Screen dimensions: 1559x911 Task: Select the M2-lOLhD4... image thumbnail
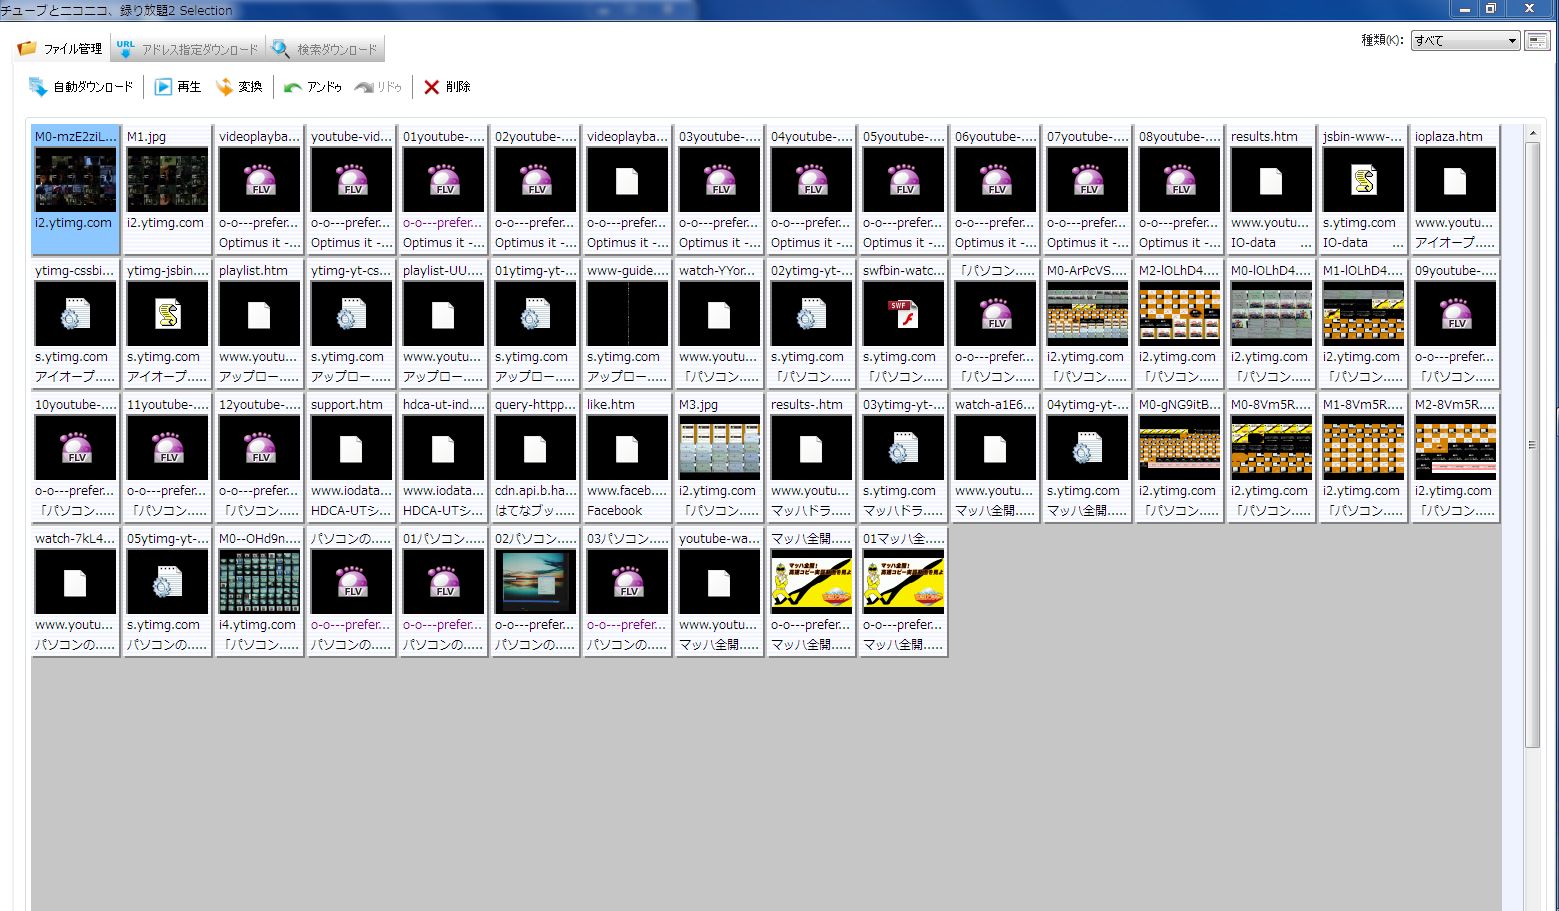[x=1180, y=314]
